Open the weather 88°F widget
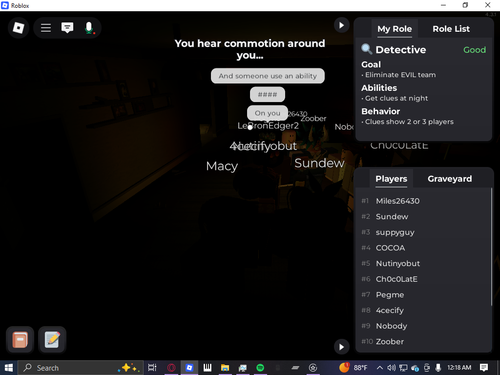 [353, 368]
